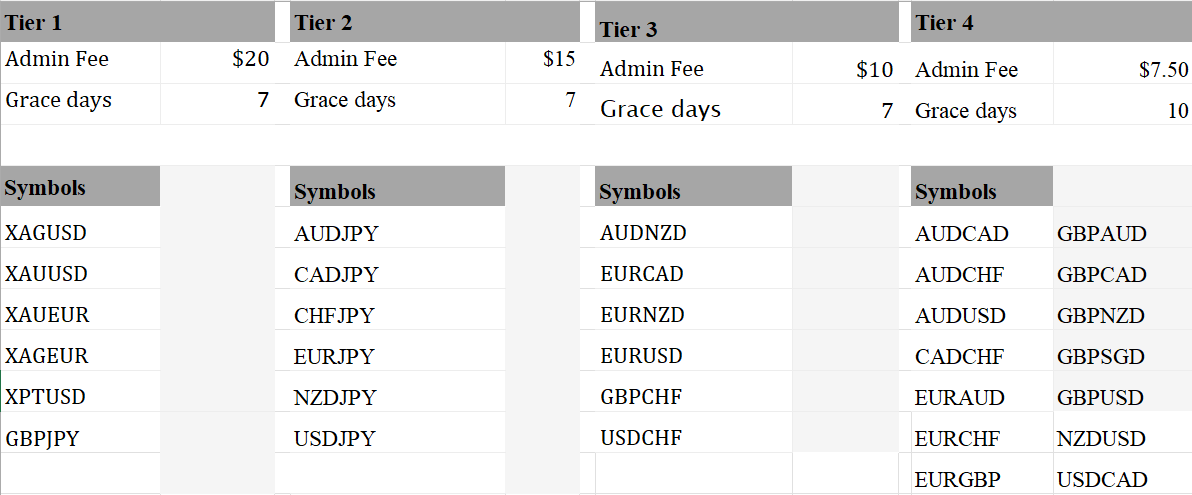The image size is (1192, 495).
Task: Click the Tier 1 header cell
Action: (33, 22)
